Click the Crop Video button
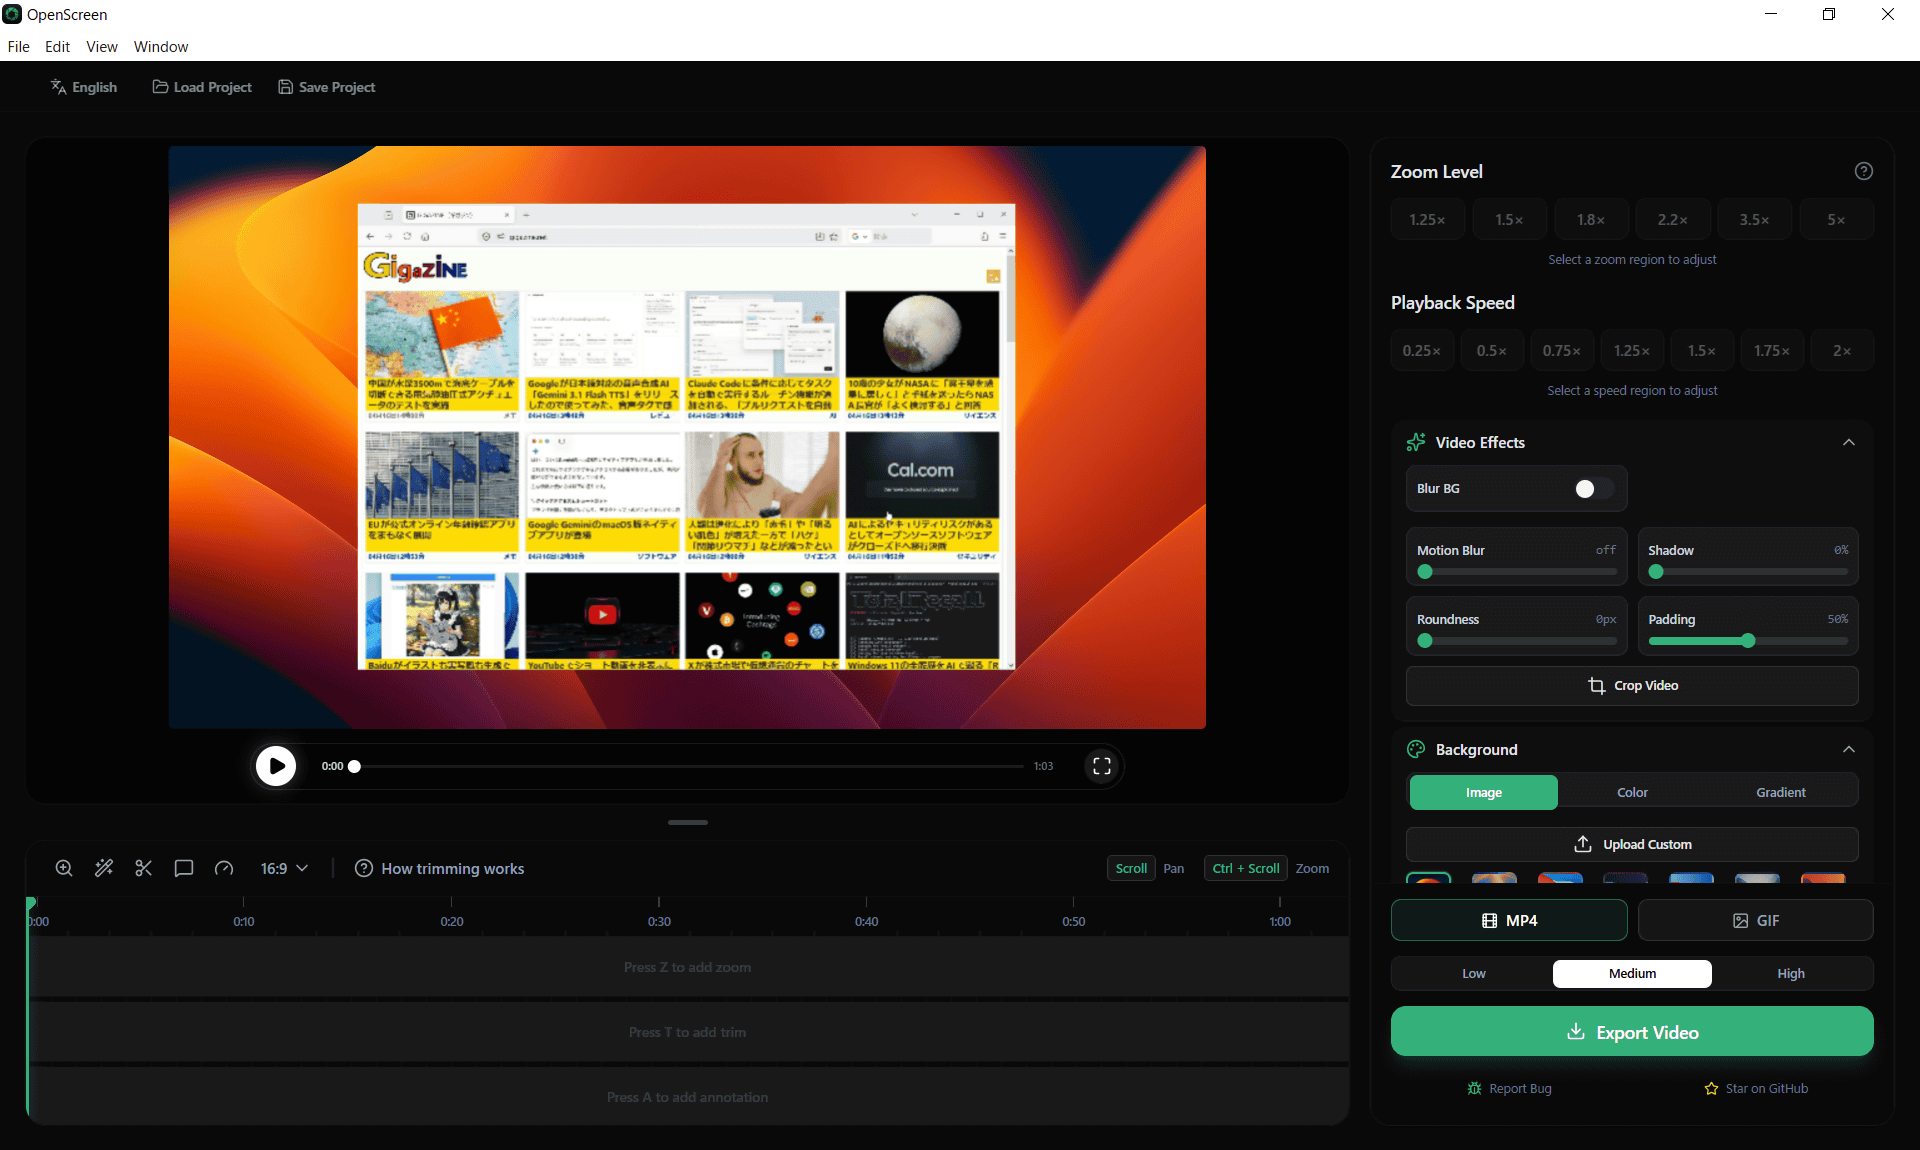Image resolution: width=1920 pixels, height=1150 pixels. (x=1632, y=686)
